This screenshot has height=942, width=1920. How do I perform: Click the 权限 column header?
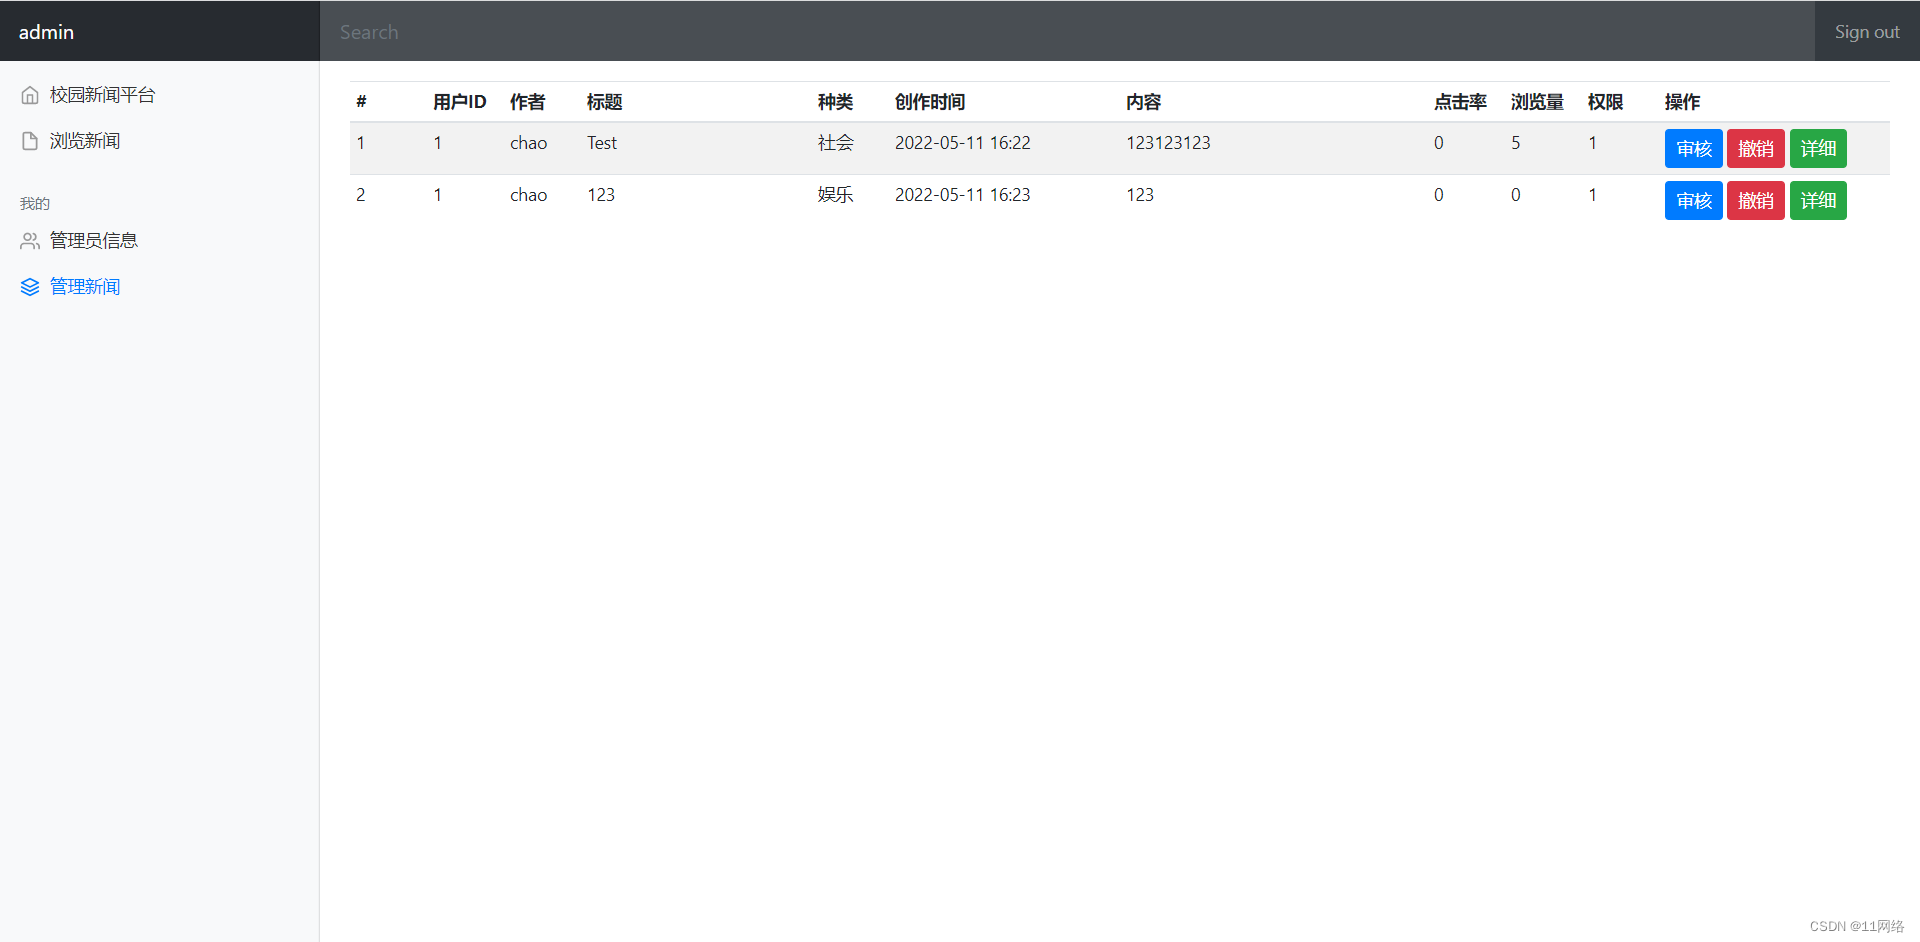[1605, 102]
